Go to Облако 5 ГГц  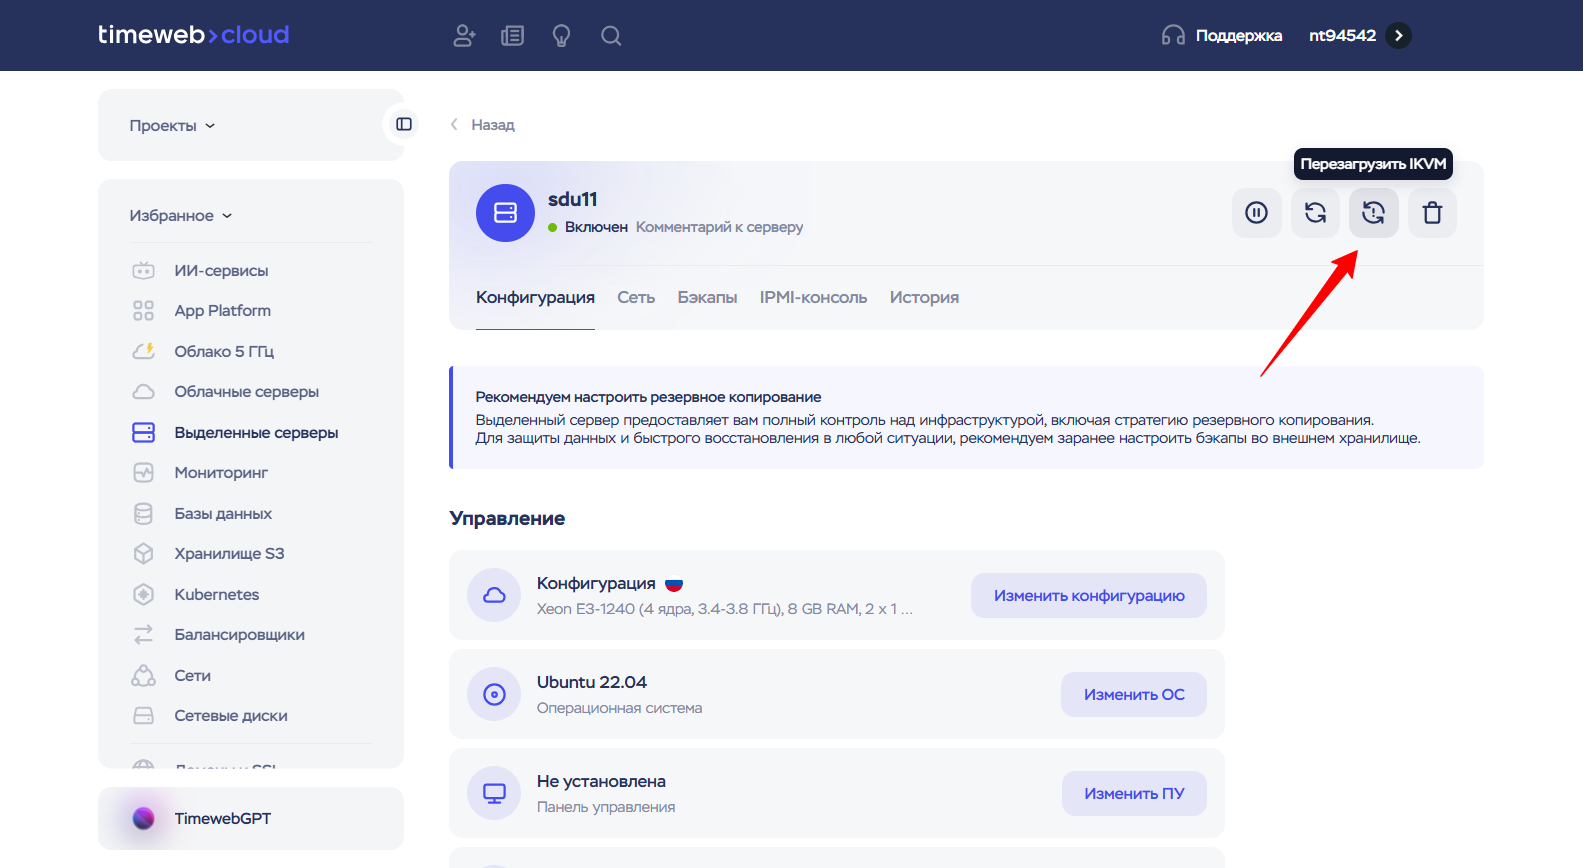(224, 351)
